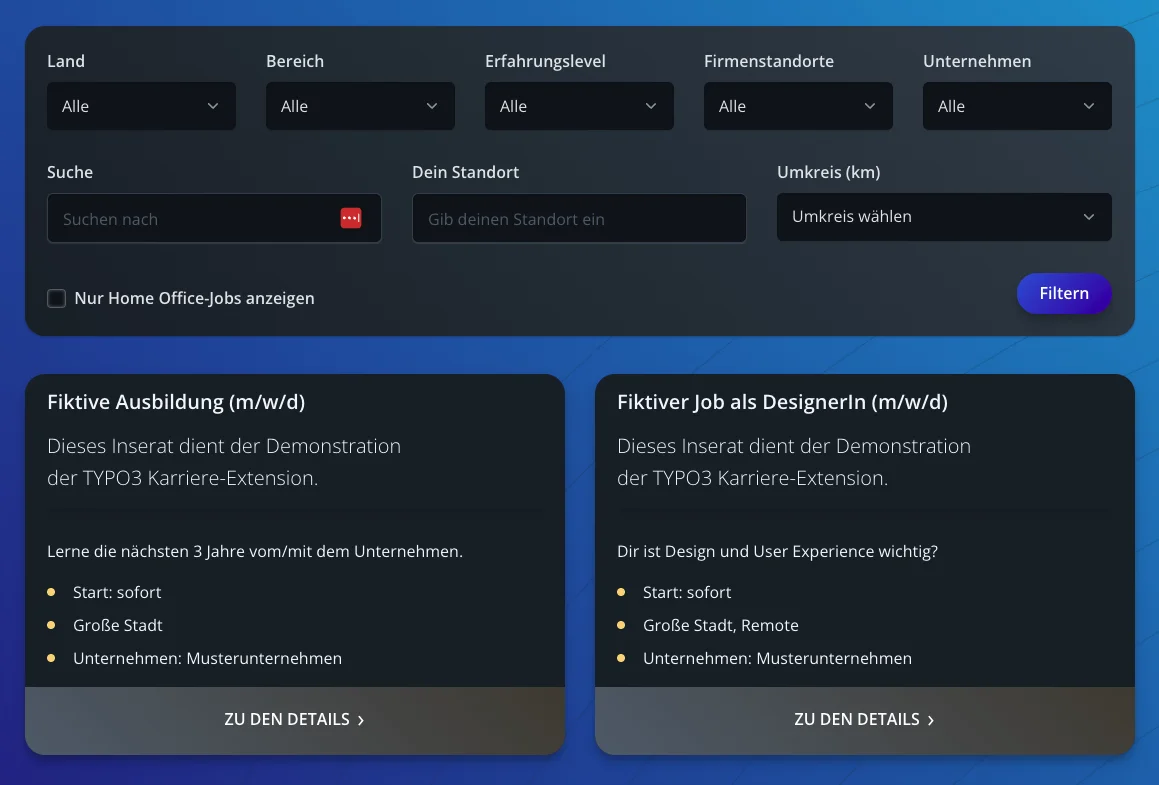This screenshot has height=785, width=1159.
Task: Open the Umkreis wählen dropdown
Action: (x=944, y=217)
